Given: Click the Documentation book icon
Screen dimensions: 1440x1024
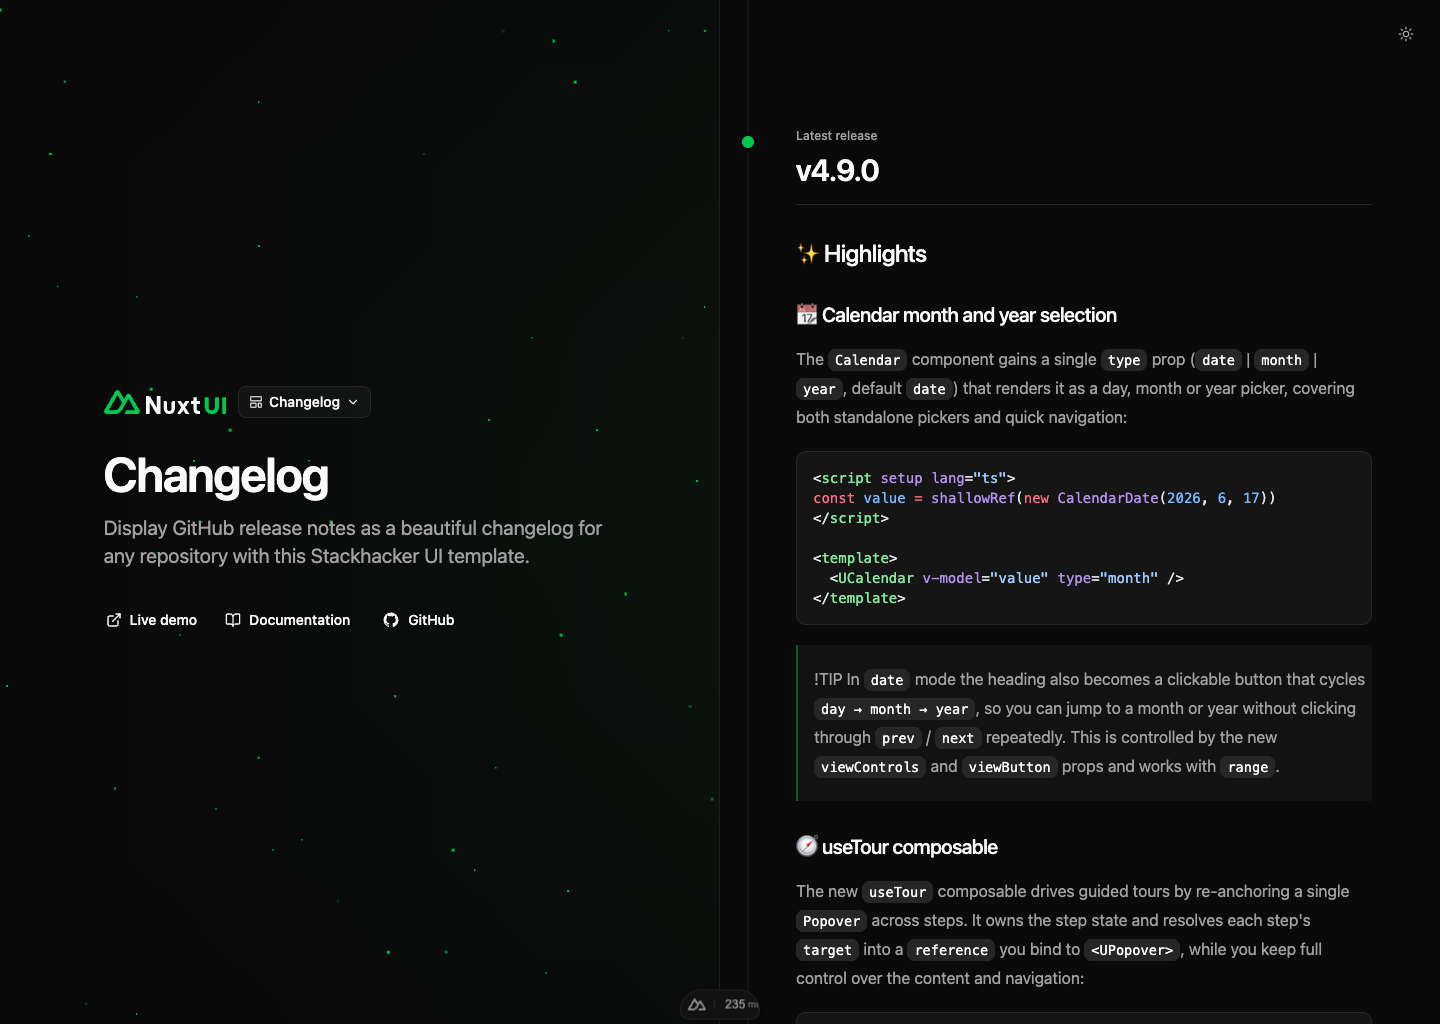Looking at the screenshot, I should (233, 620).
